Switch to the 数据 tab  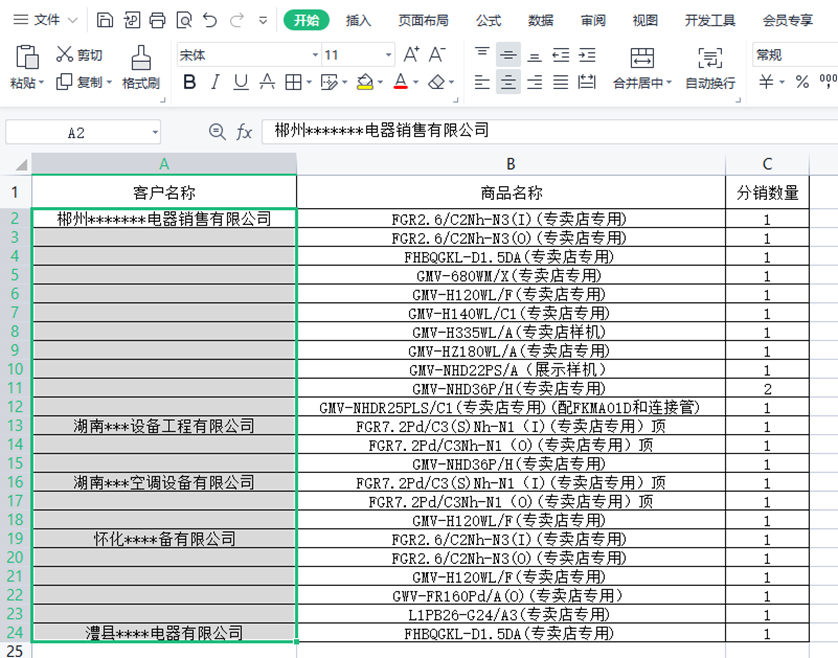click(x=541, y=20)
